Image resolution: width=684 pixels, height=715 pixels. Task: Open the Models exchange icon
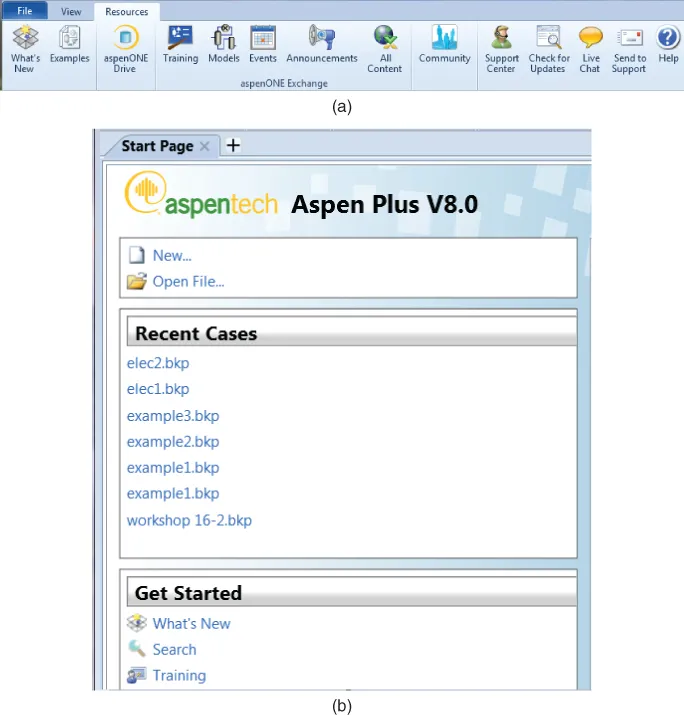(223, 39)
